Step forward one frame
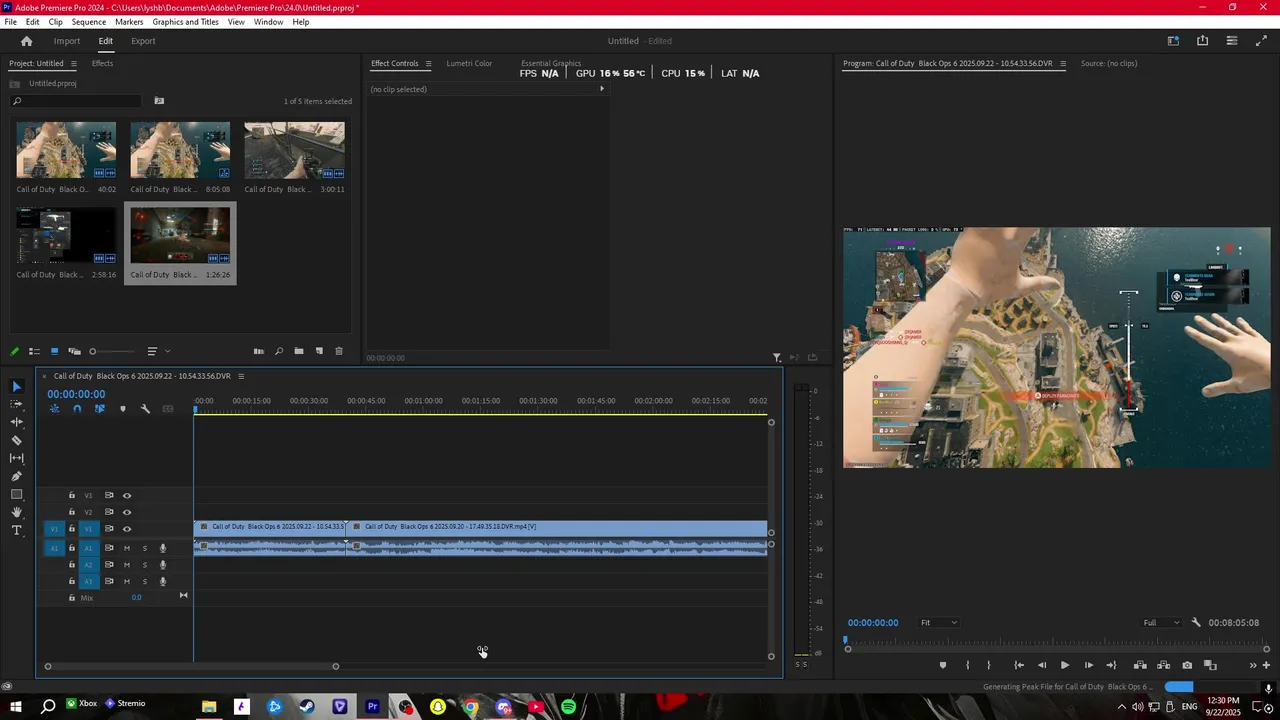Viewport: 1280px width, 720px height. 1088,665
